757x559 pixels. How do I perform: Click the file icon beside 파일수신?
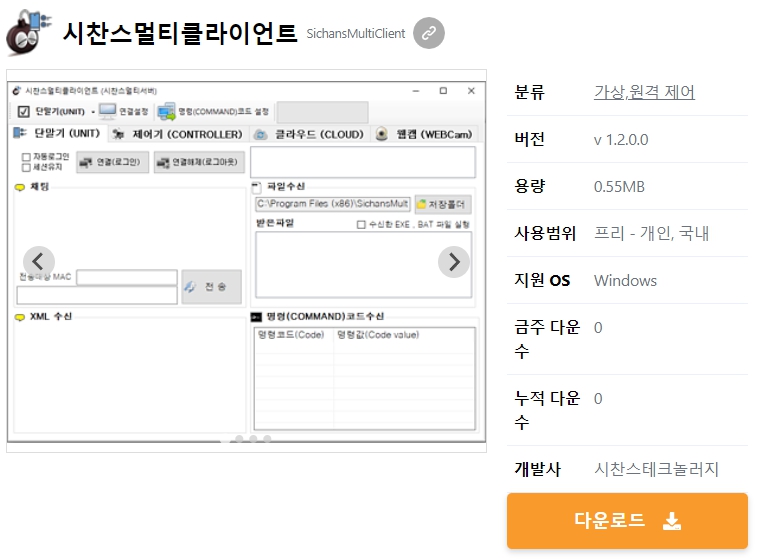tap(256, 187)
